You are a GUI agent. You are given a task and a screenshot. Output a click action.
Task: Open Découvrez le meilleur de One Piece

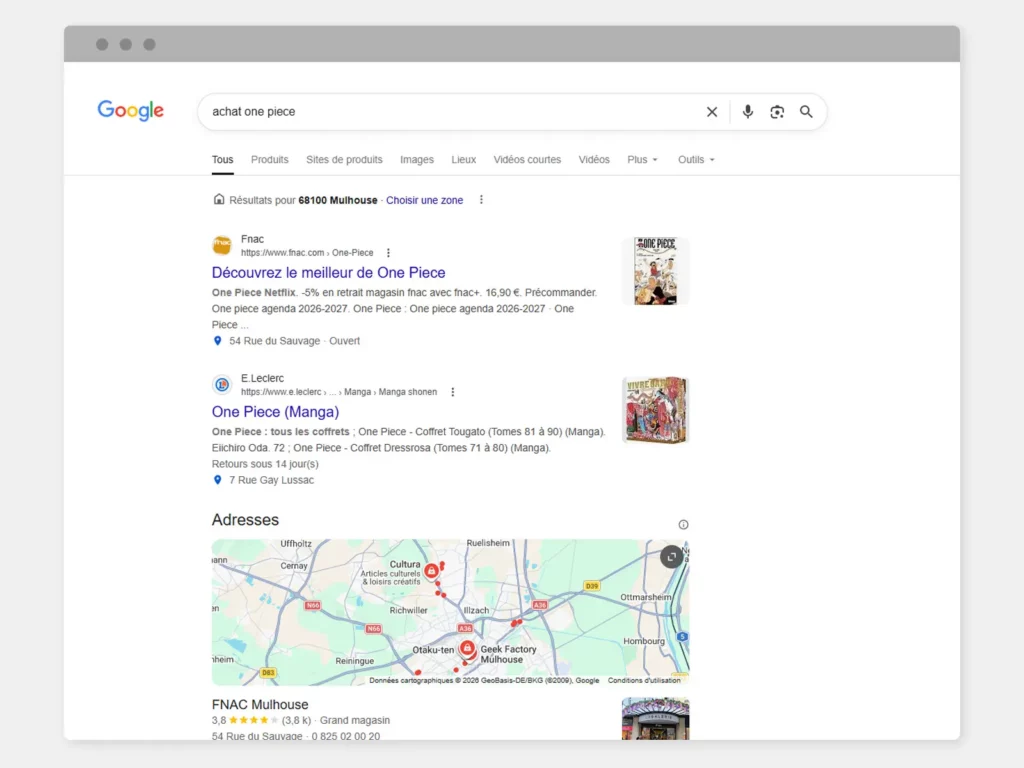click(x=328, y=272)
